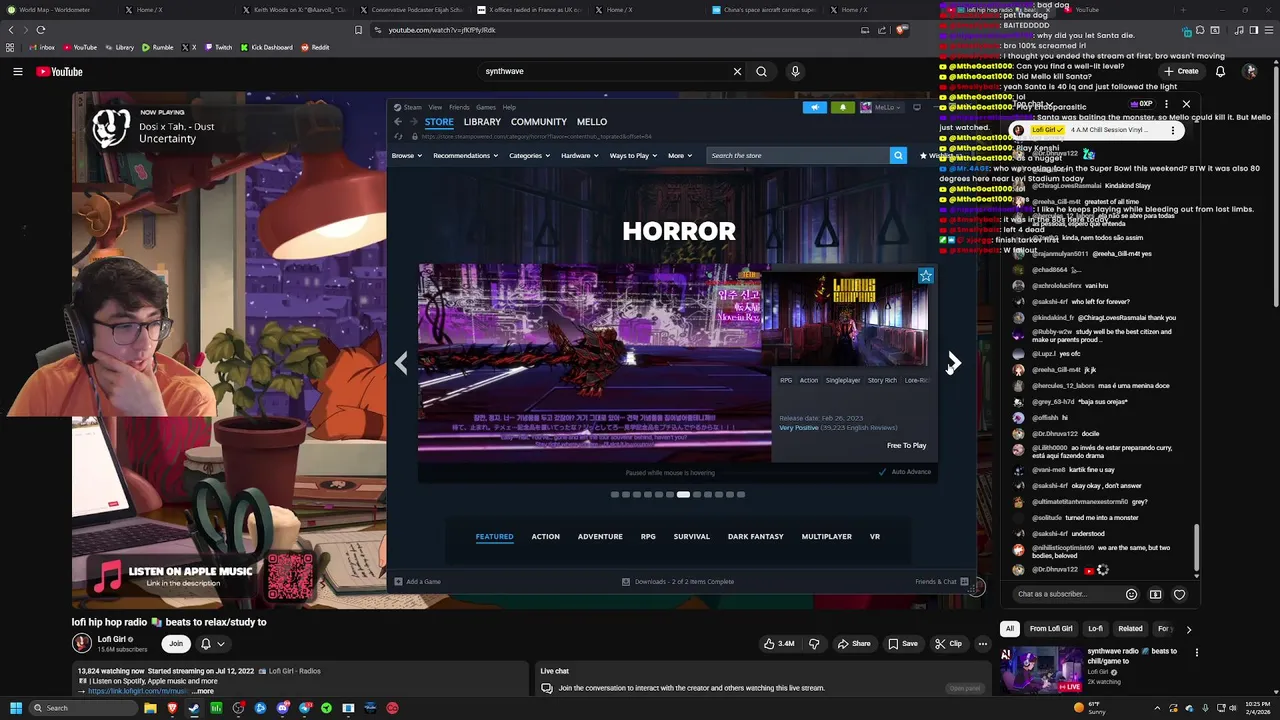1280x720 pixels.
Task: Open more actions ellipsis beside Clip
Action: tap(983, 644)
